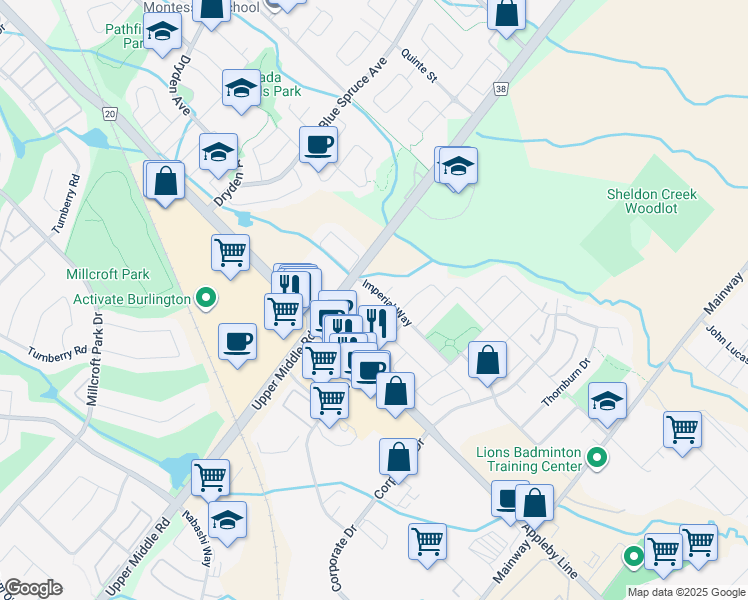Open the grocery cart marker east of Thornburn Dr
This screenshot has width=748, height=600.
(682, 430)
